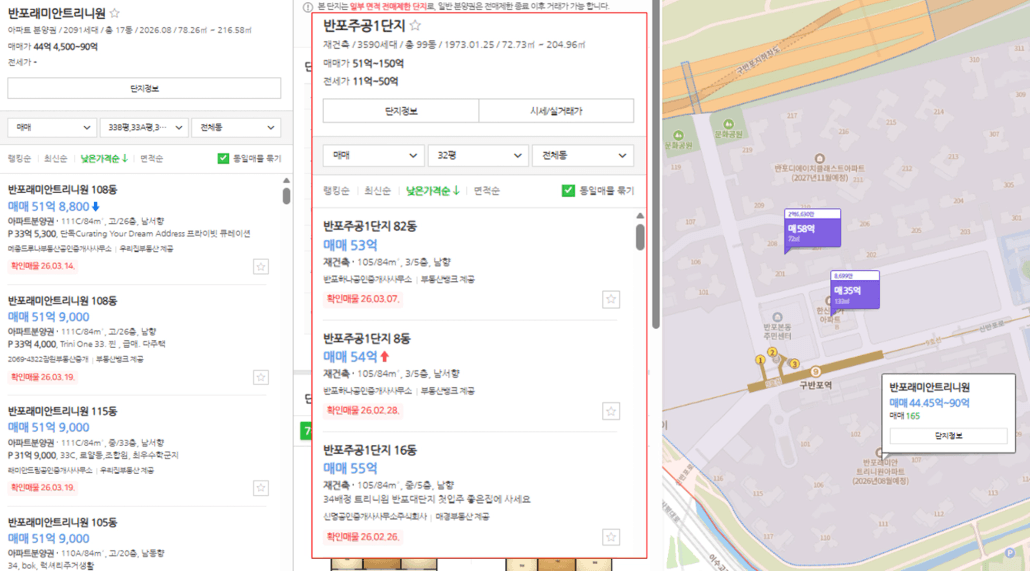The image size is (1030, 571).
Task: Click the 반포주공1단지 list scrollbar thumb
Action: point(640,237)
